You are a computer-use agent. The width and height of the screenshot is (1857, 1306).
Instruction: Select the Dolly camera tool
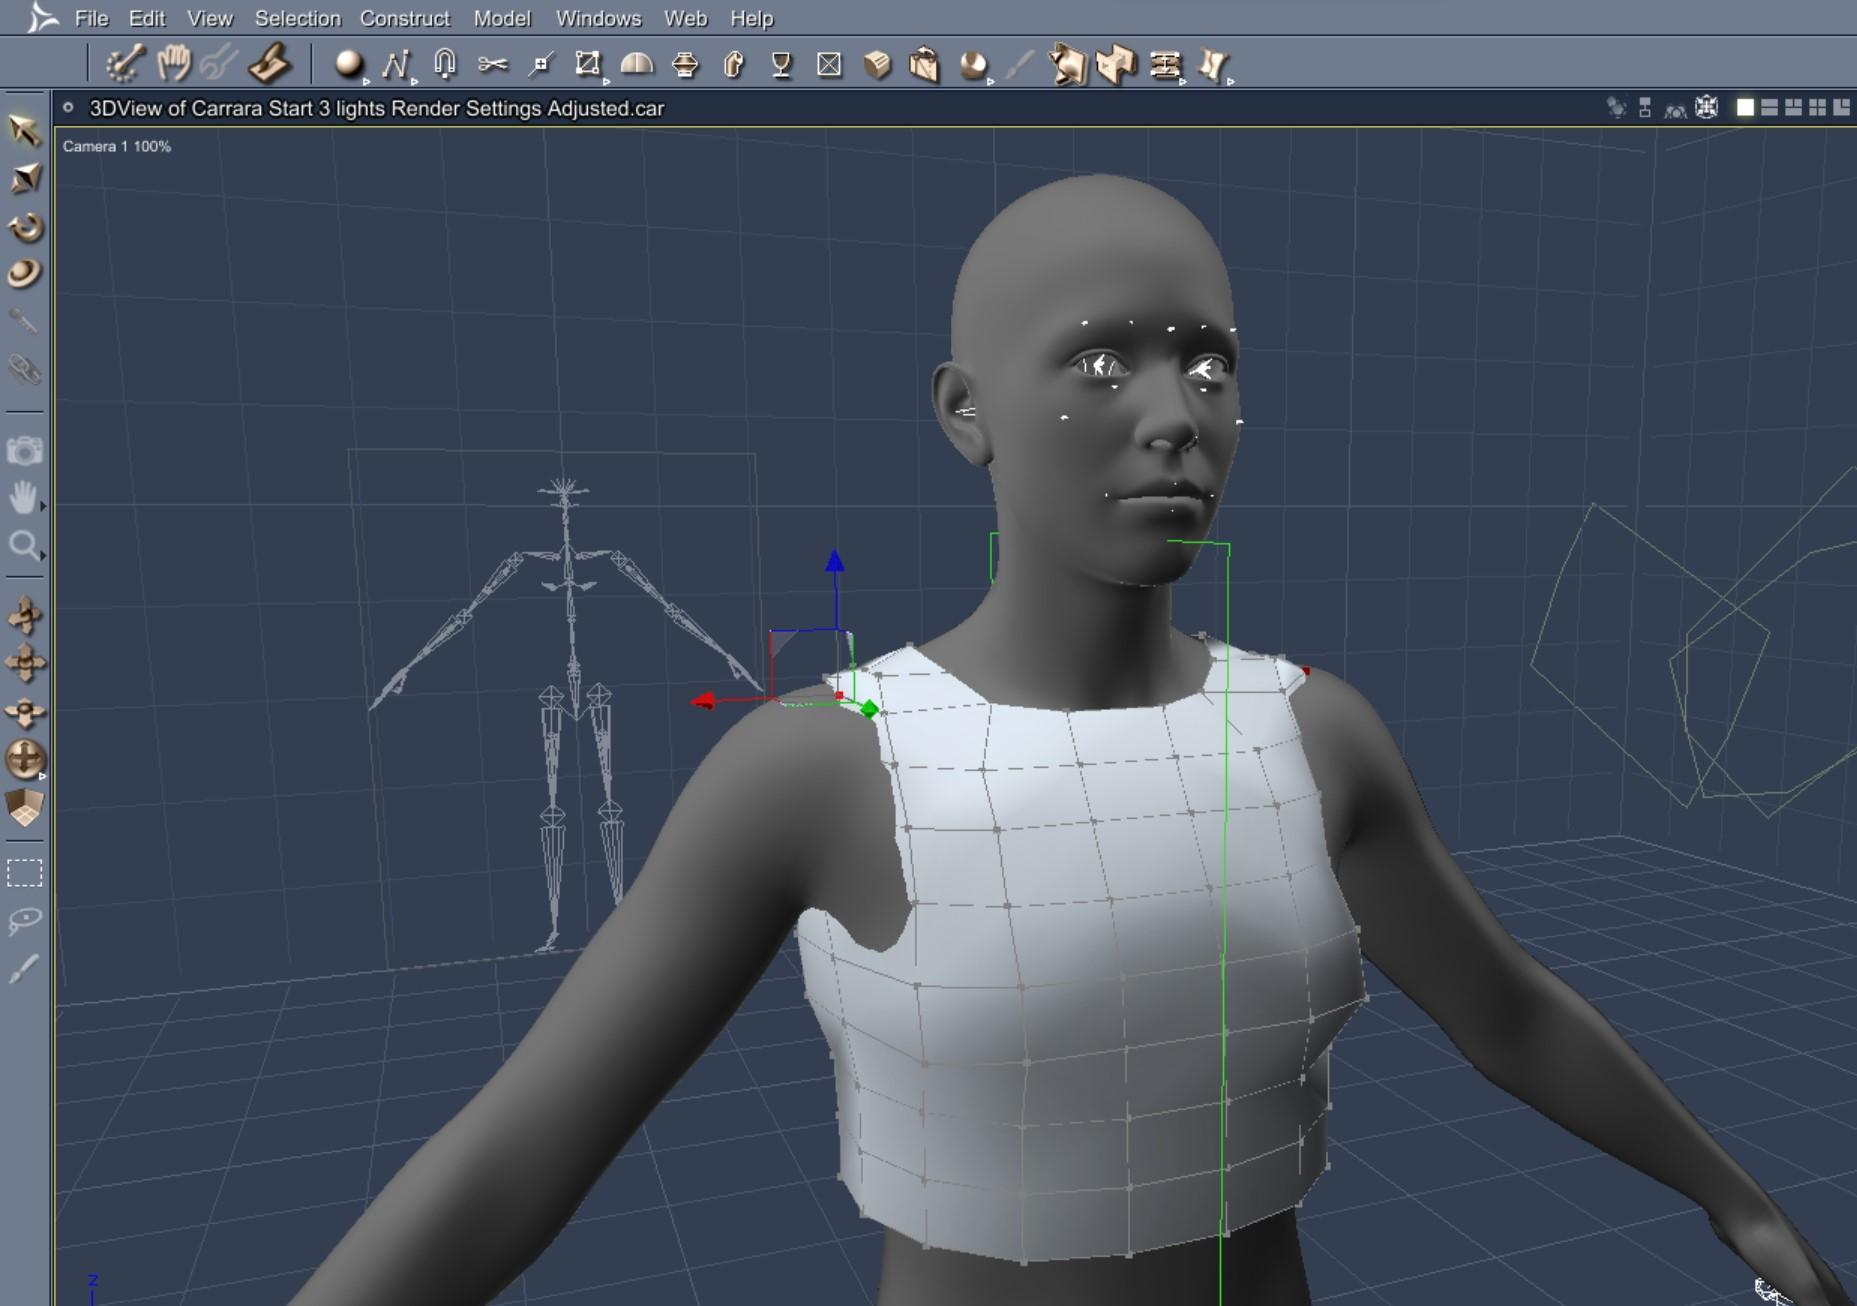click(x=24, y=615)
